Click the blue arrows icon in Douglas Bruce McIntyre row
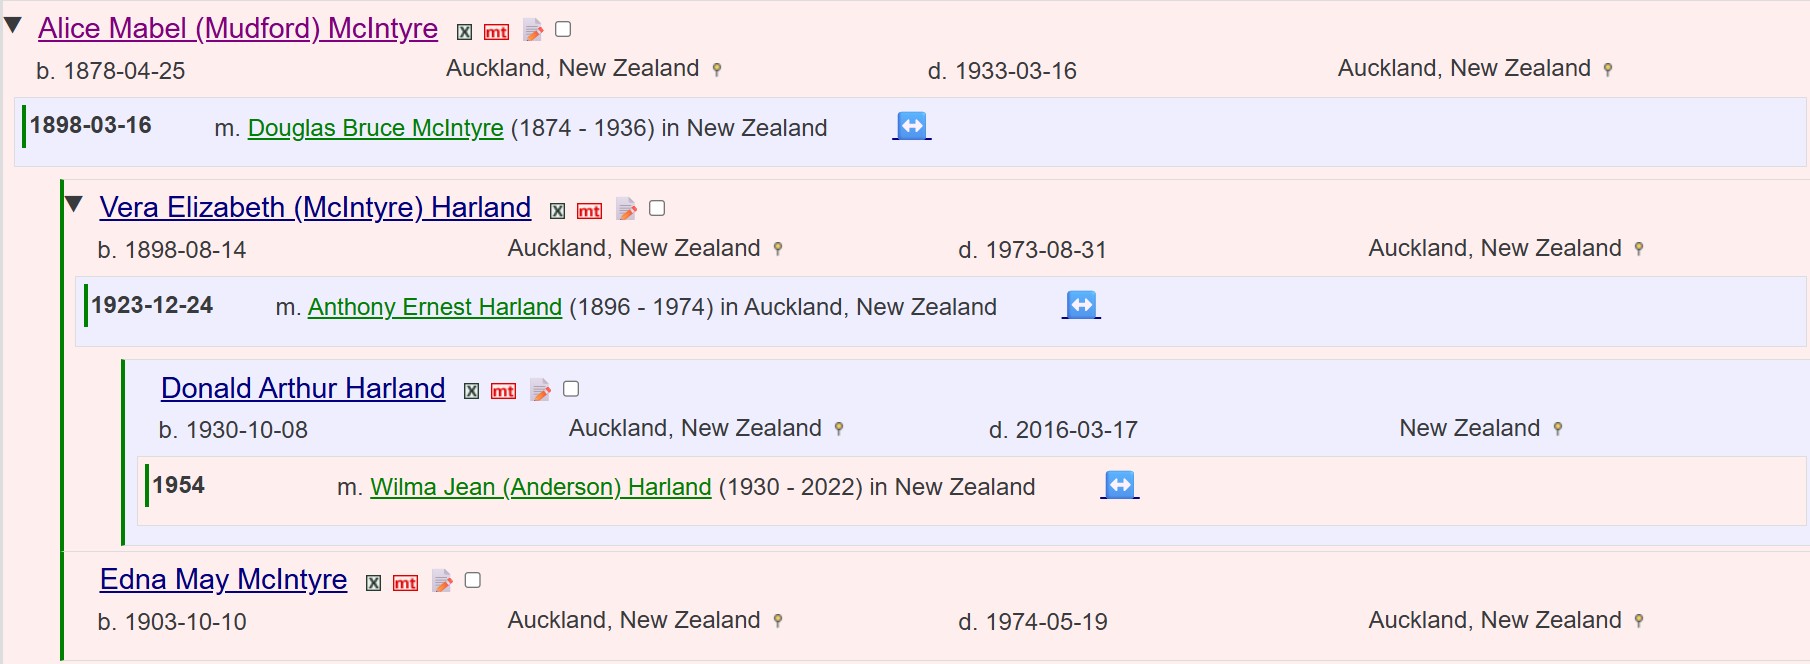 (x=911, y=126)
